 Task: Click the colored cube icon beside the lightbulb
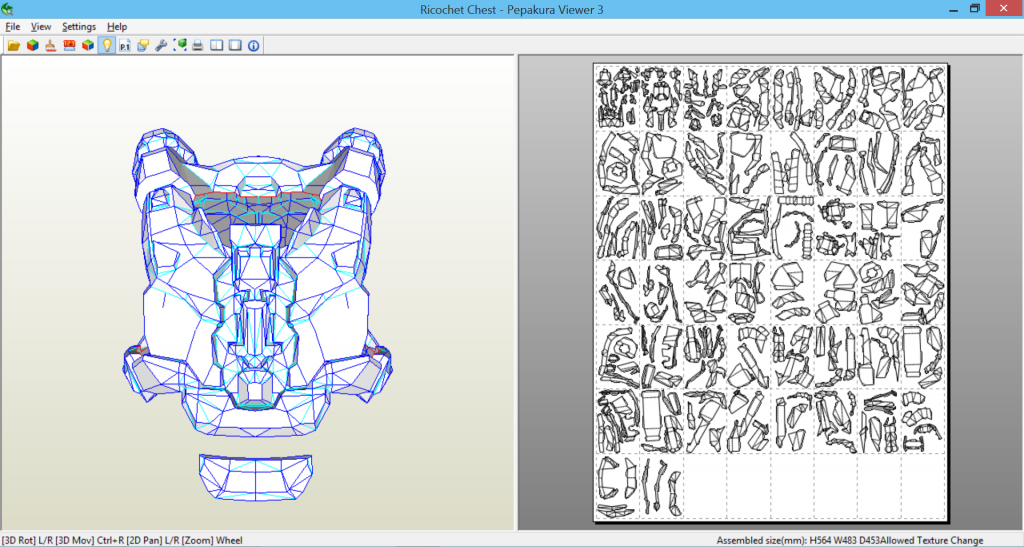point(88,45)
